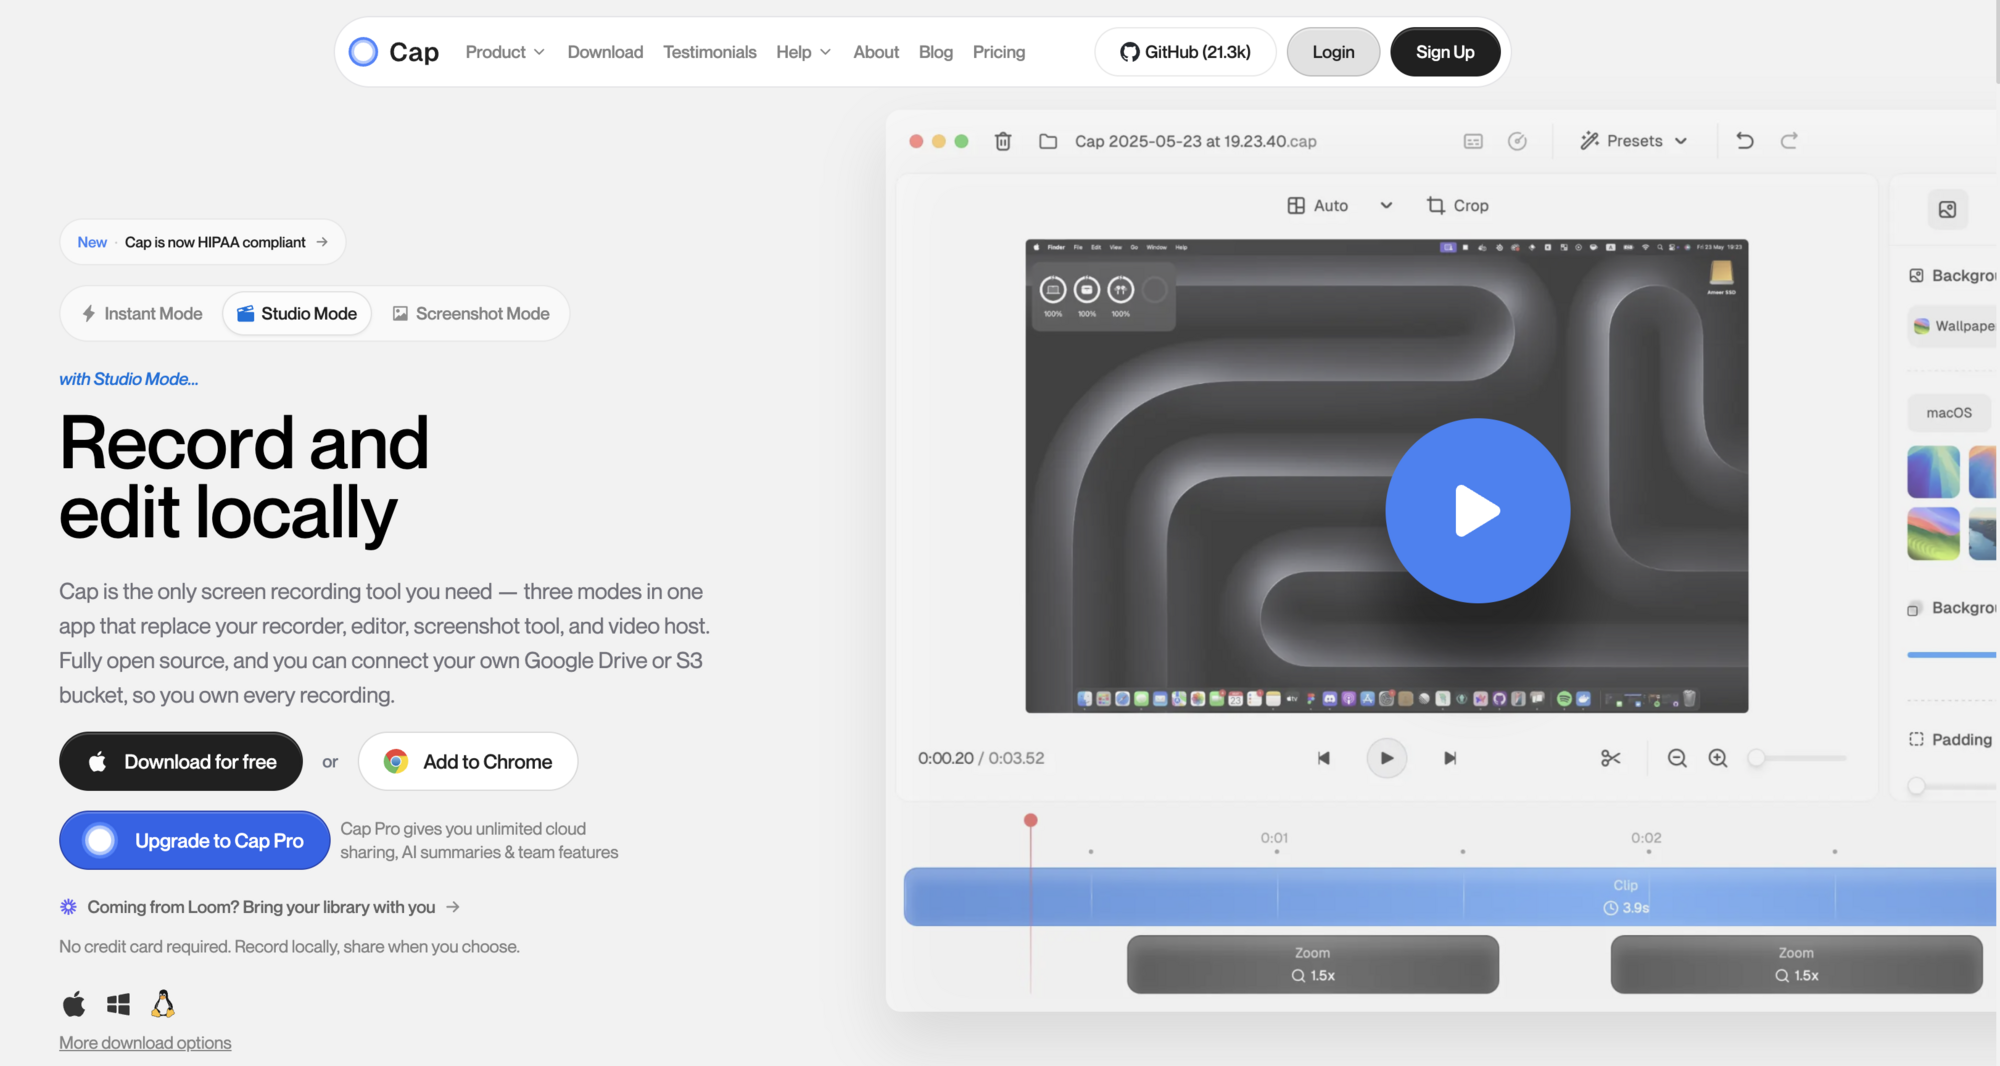Click the gauge icon in the editor header

tap(1517, 141)
